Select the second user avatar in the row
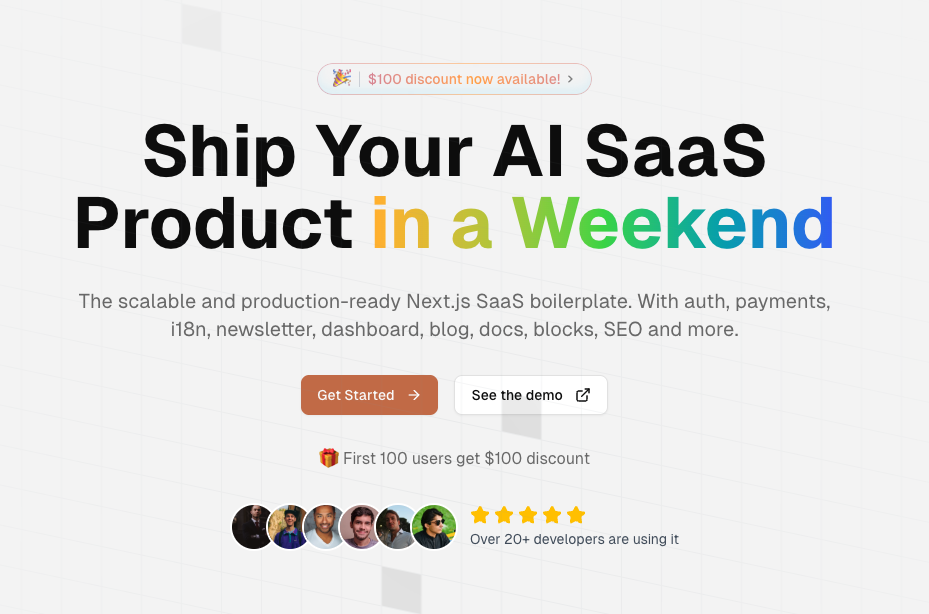 click(289, 527)
